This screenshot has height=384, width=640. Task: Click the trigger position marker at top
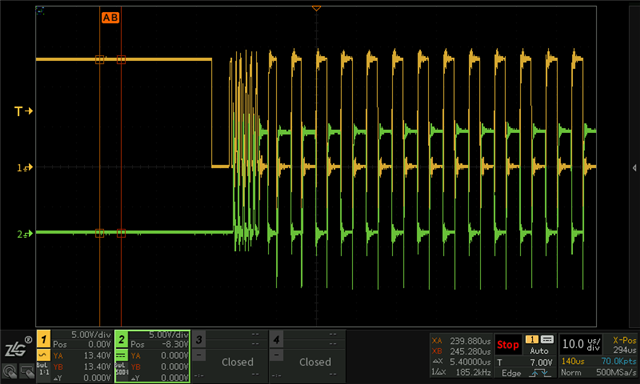[316, 8]
